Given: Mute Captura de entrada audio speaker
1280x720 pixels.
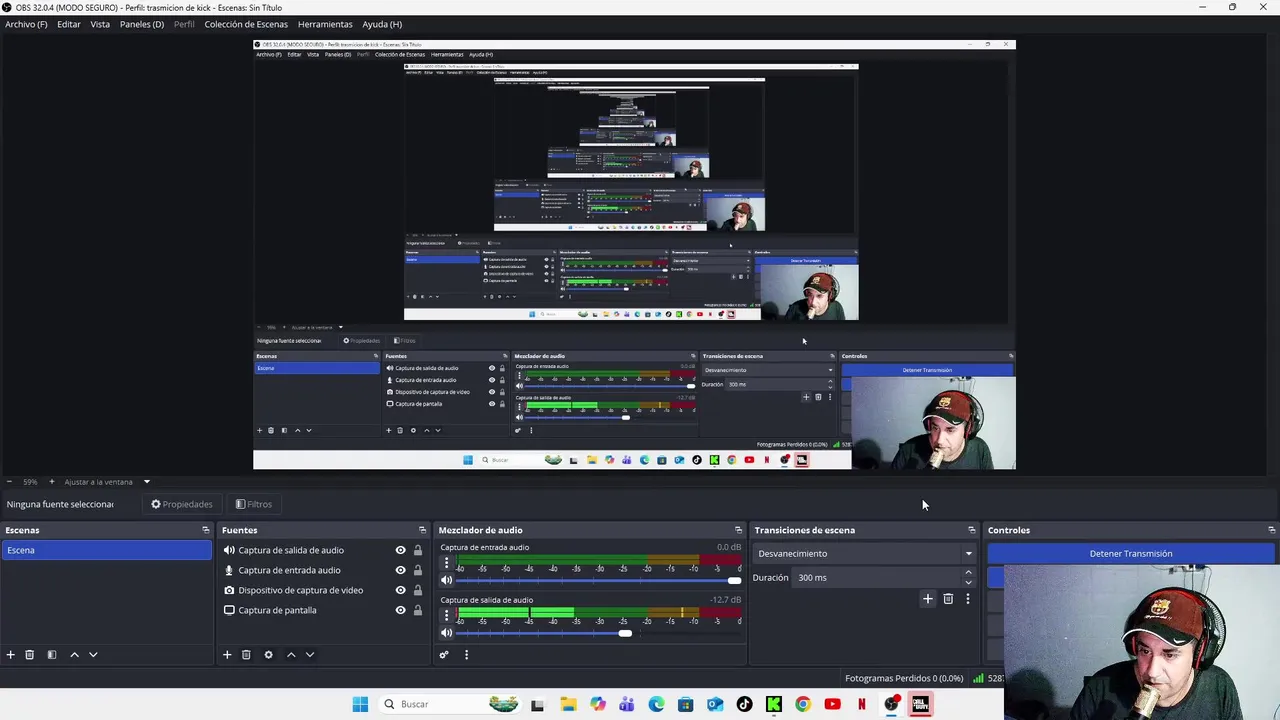Looking at the screenshot, I should pyautogui.click(x=447, y=580).
